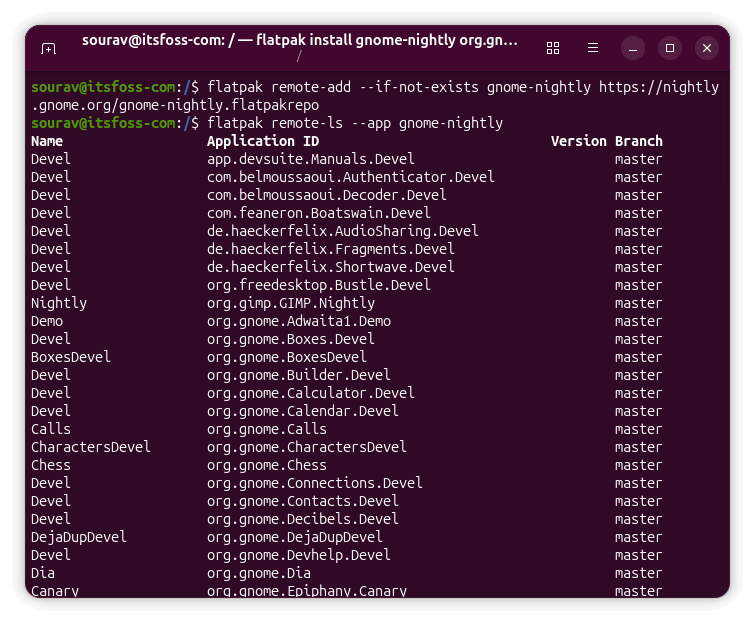755x623 pixels.
Task: Click org.gnome.Epiphany.Canary application ID
Action: [307, 591]
